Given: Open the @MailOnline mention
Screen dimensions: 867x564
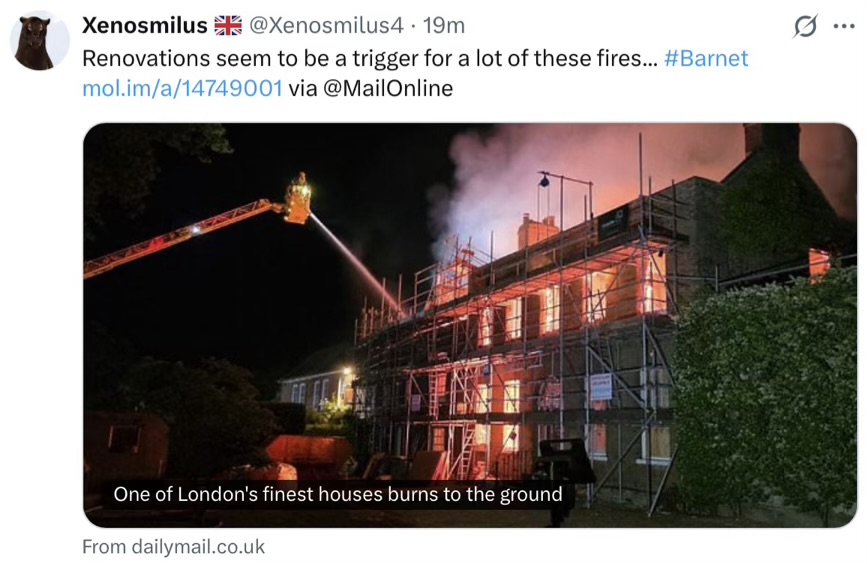Looking at the screenshot, I should (x=388, y=88).
